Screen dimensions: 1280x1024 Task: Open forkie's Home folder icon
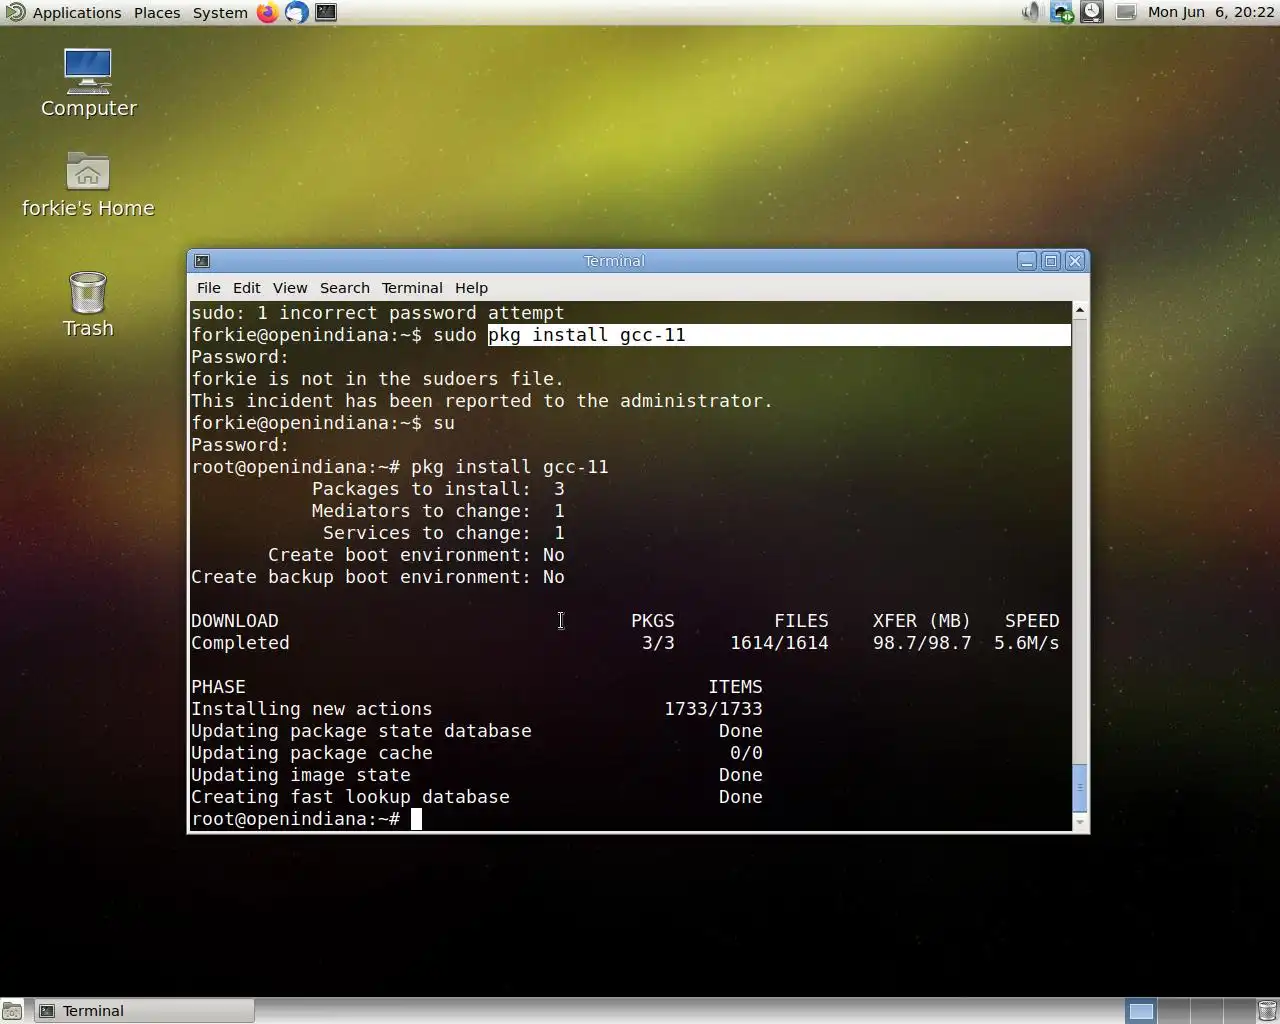tap(88, 185)
